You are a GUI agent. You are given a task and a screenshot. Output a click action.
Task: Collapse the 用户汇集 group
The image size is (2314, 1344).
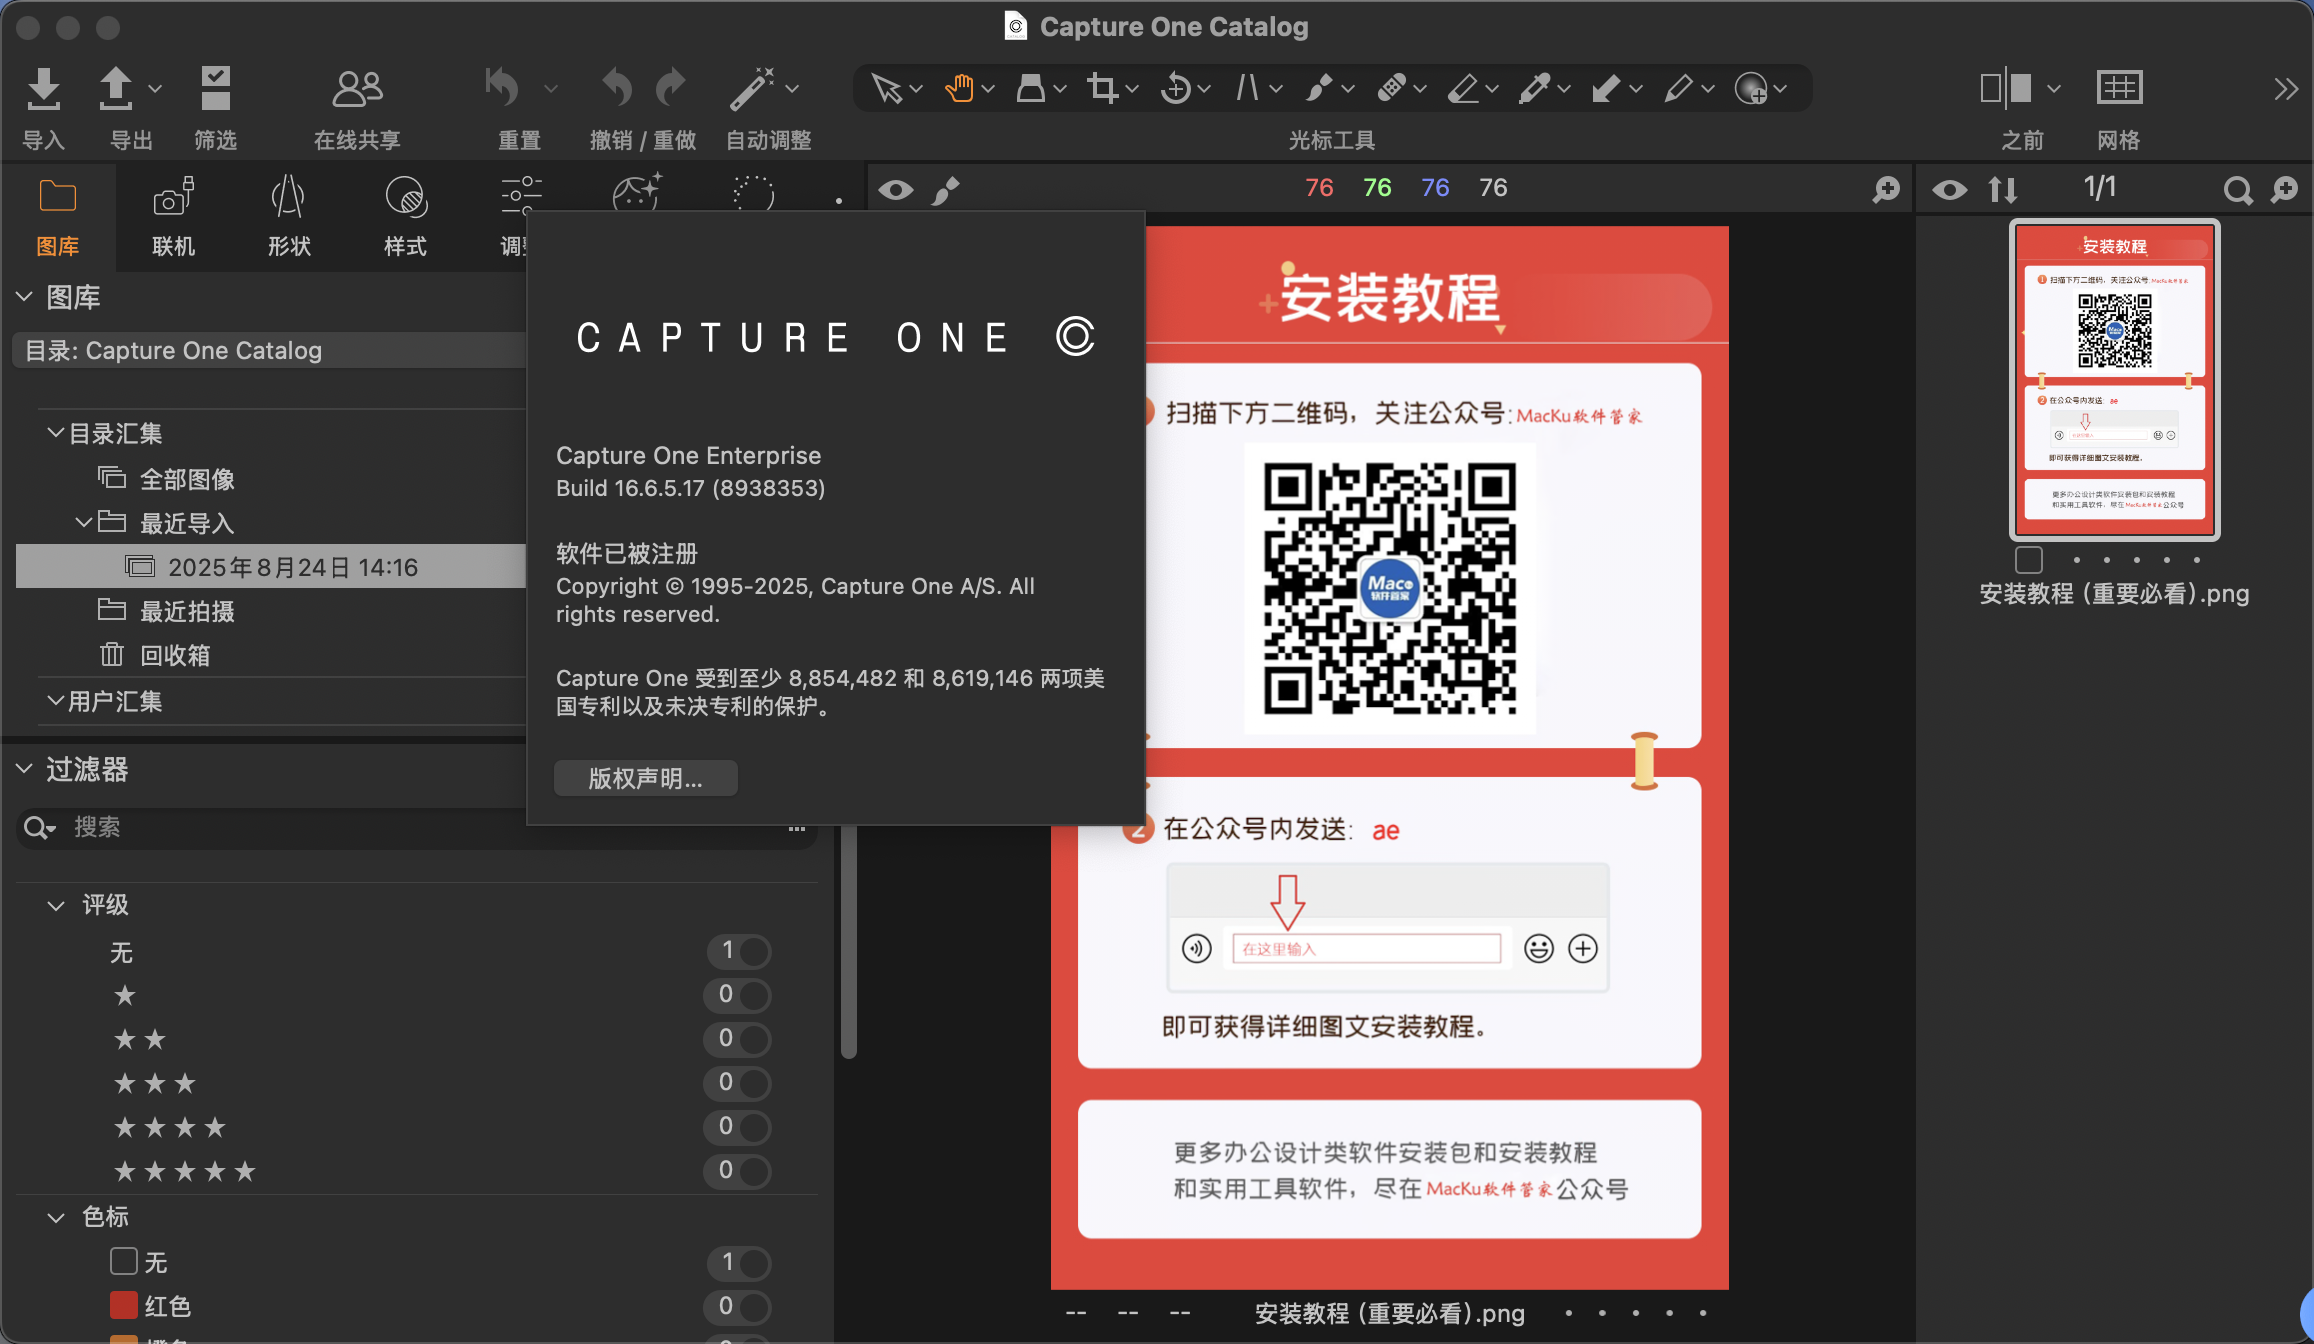(56, 701)
